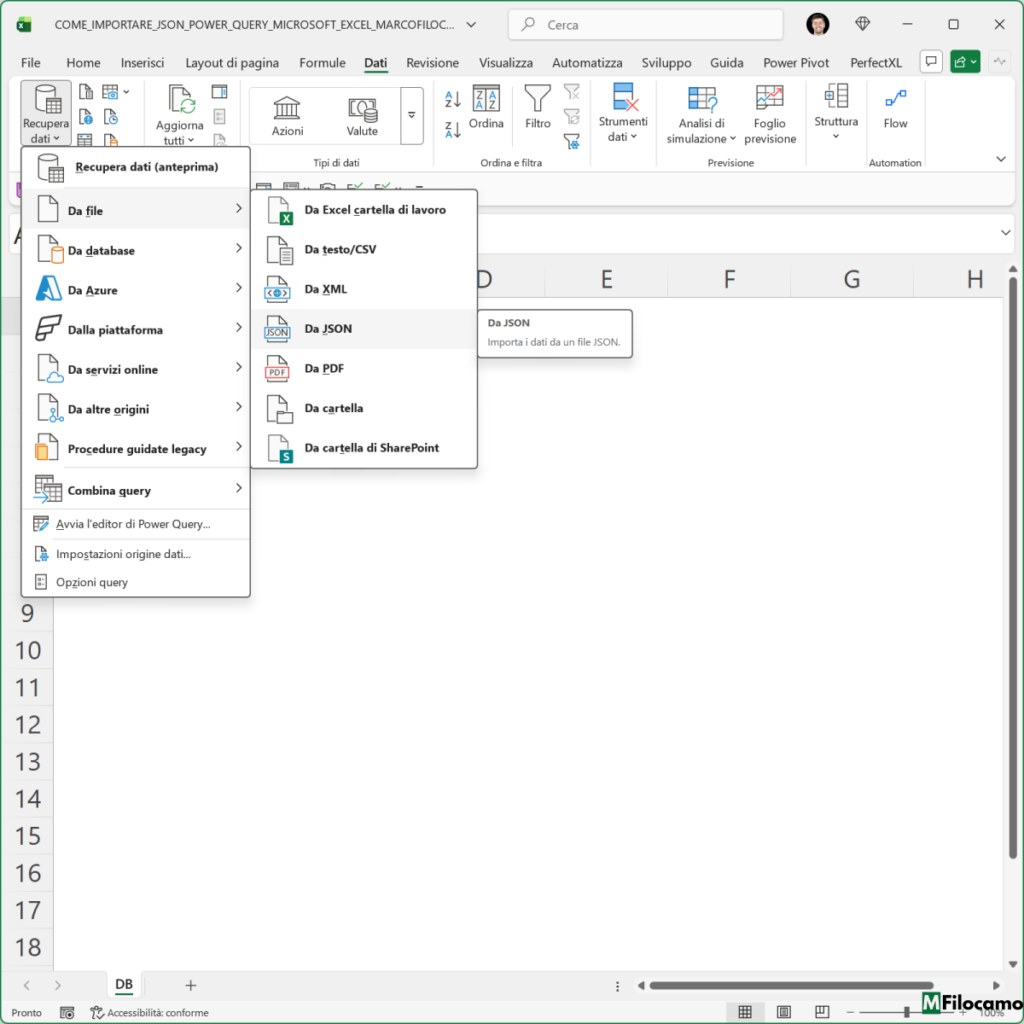Viewport: 1024px width, 1024px height.
Task: Open Strumenti dati dropdown
Action: (x=623, y=114)
